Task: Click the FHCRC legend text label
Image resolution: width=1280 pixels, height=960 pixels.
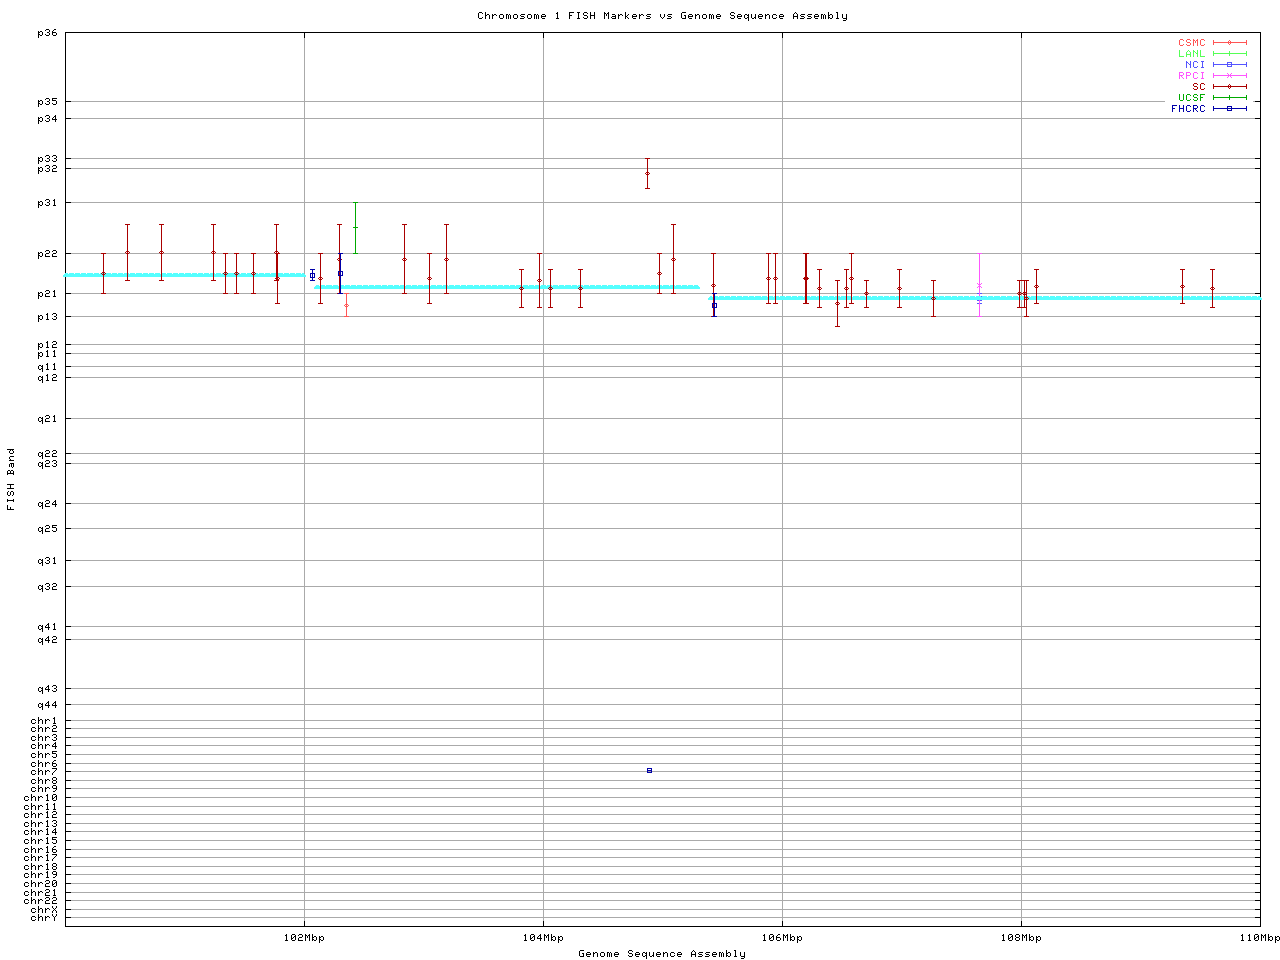Action: (x=1188, y=109)
